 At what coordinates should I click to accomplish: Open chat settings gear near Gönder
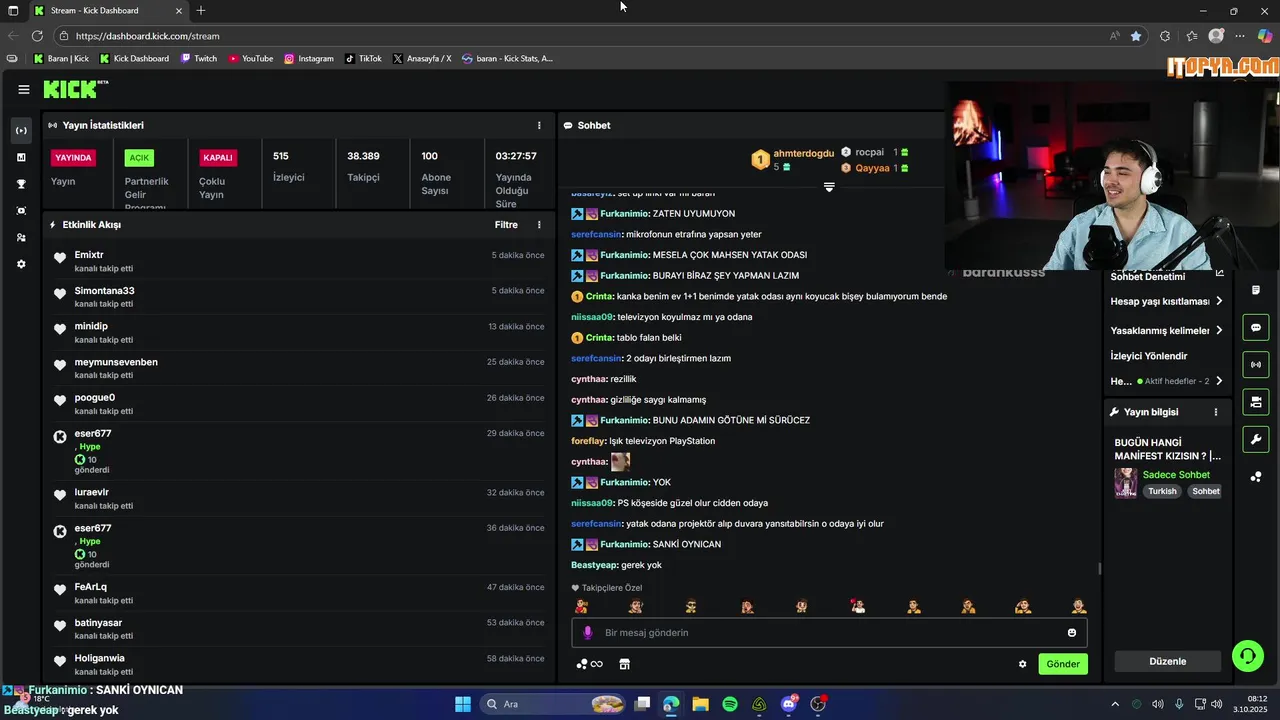click(x=1022, y=664)
